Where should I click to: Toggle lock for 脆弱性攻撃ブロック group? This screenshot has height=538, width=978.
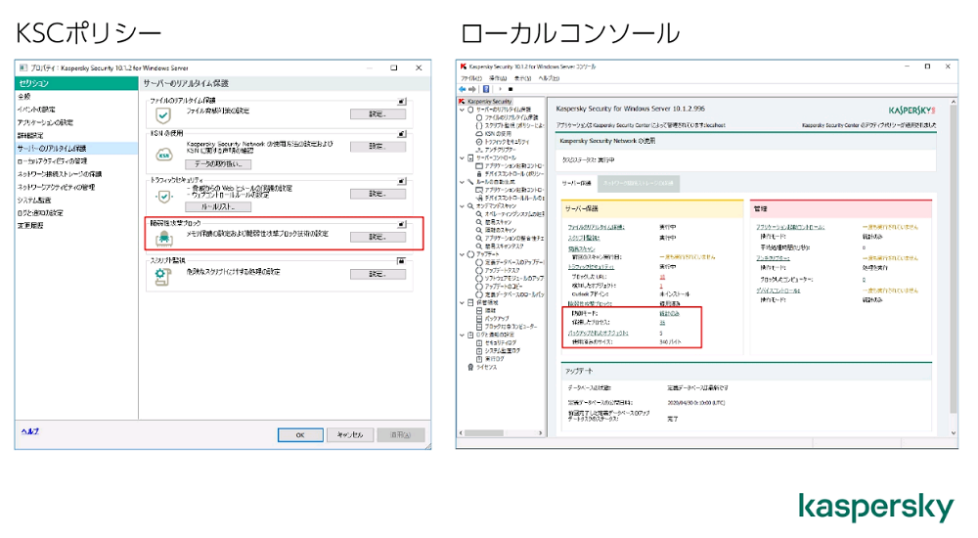pos(402,224)
